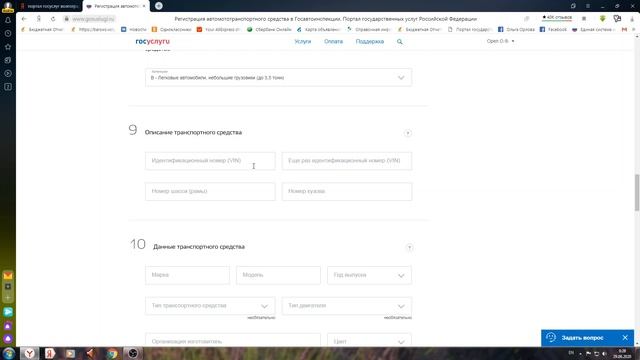The height and width of the screenshot is (360, 640).
Task: Expand user account dropdown Орел О.В.
Action: tap(500, 41)
